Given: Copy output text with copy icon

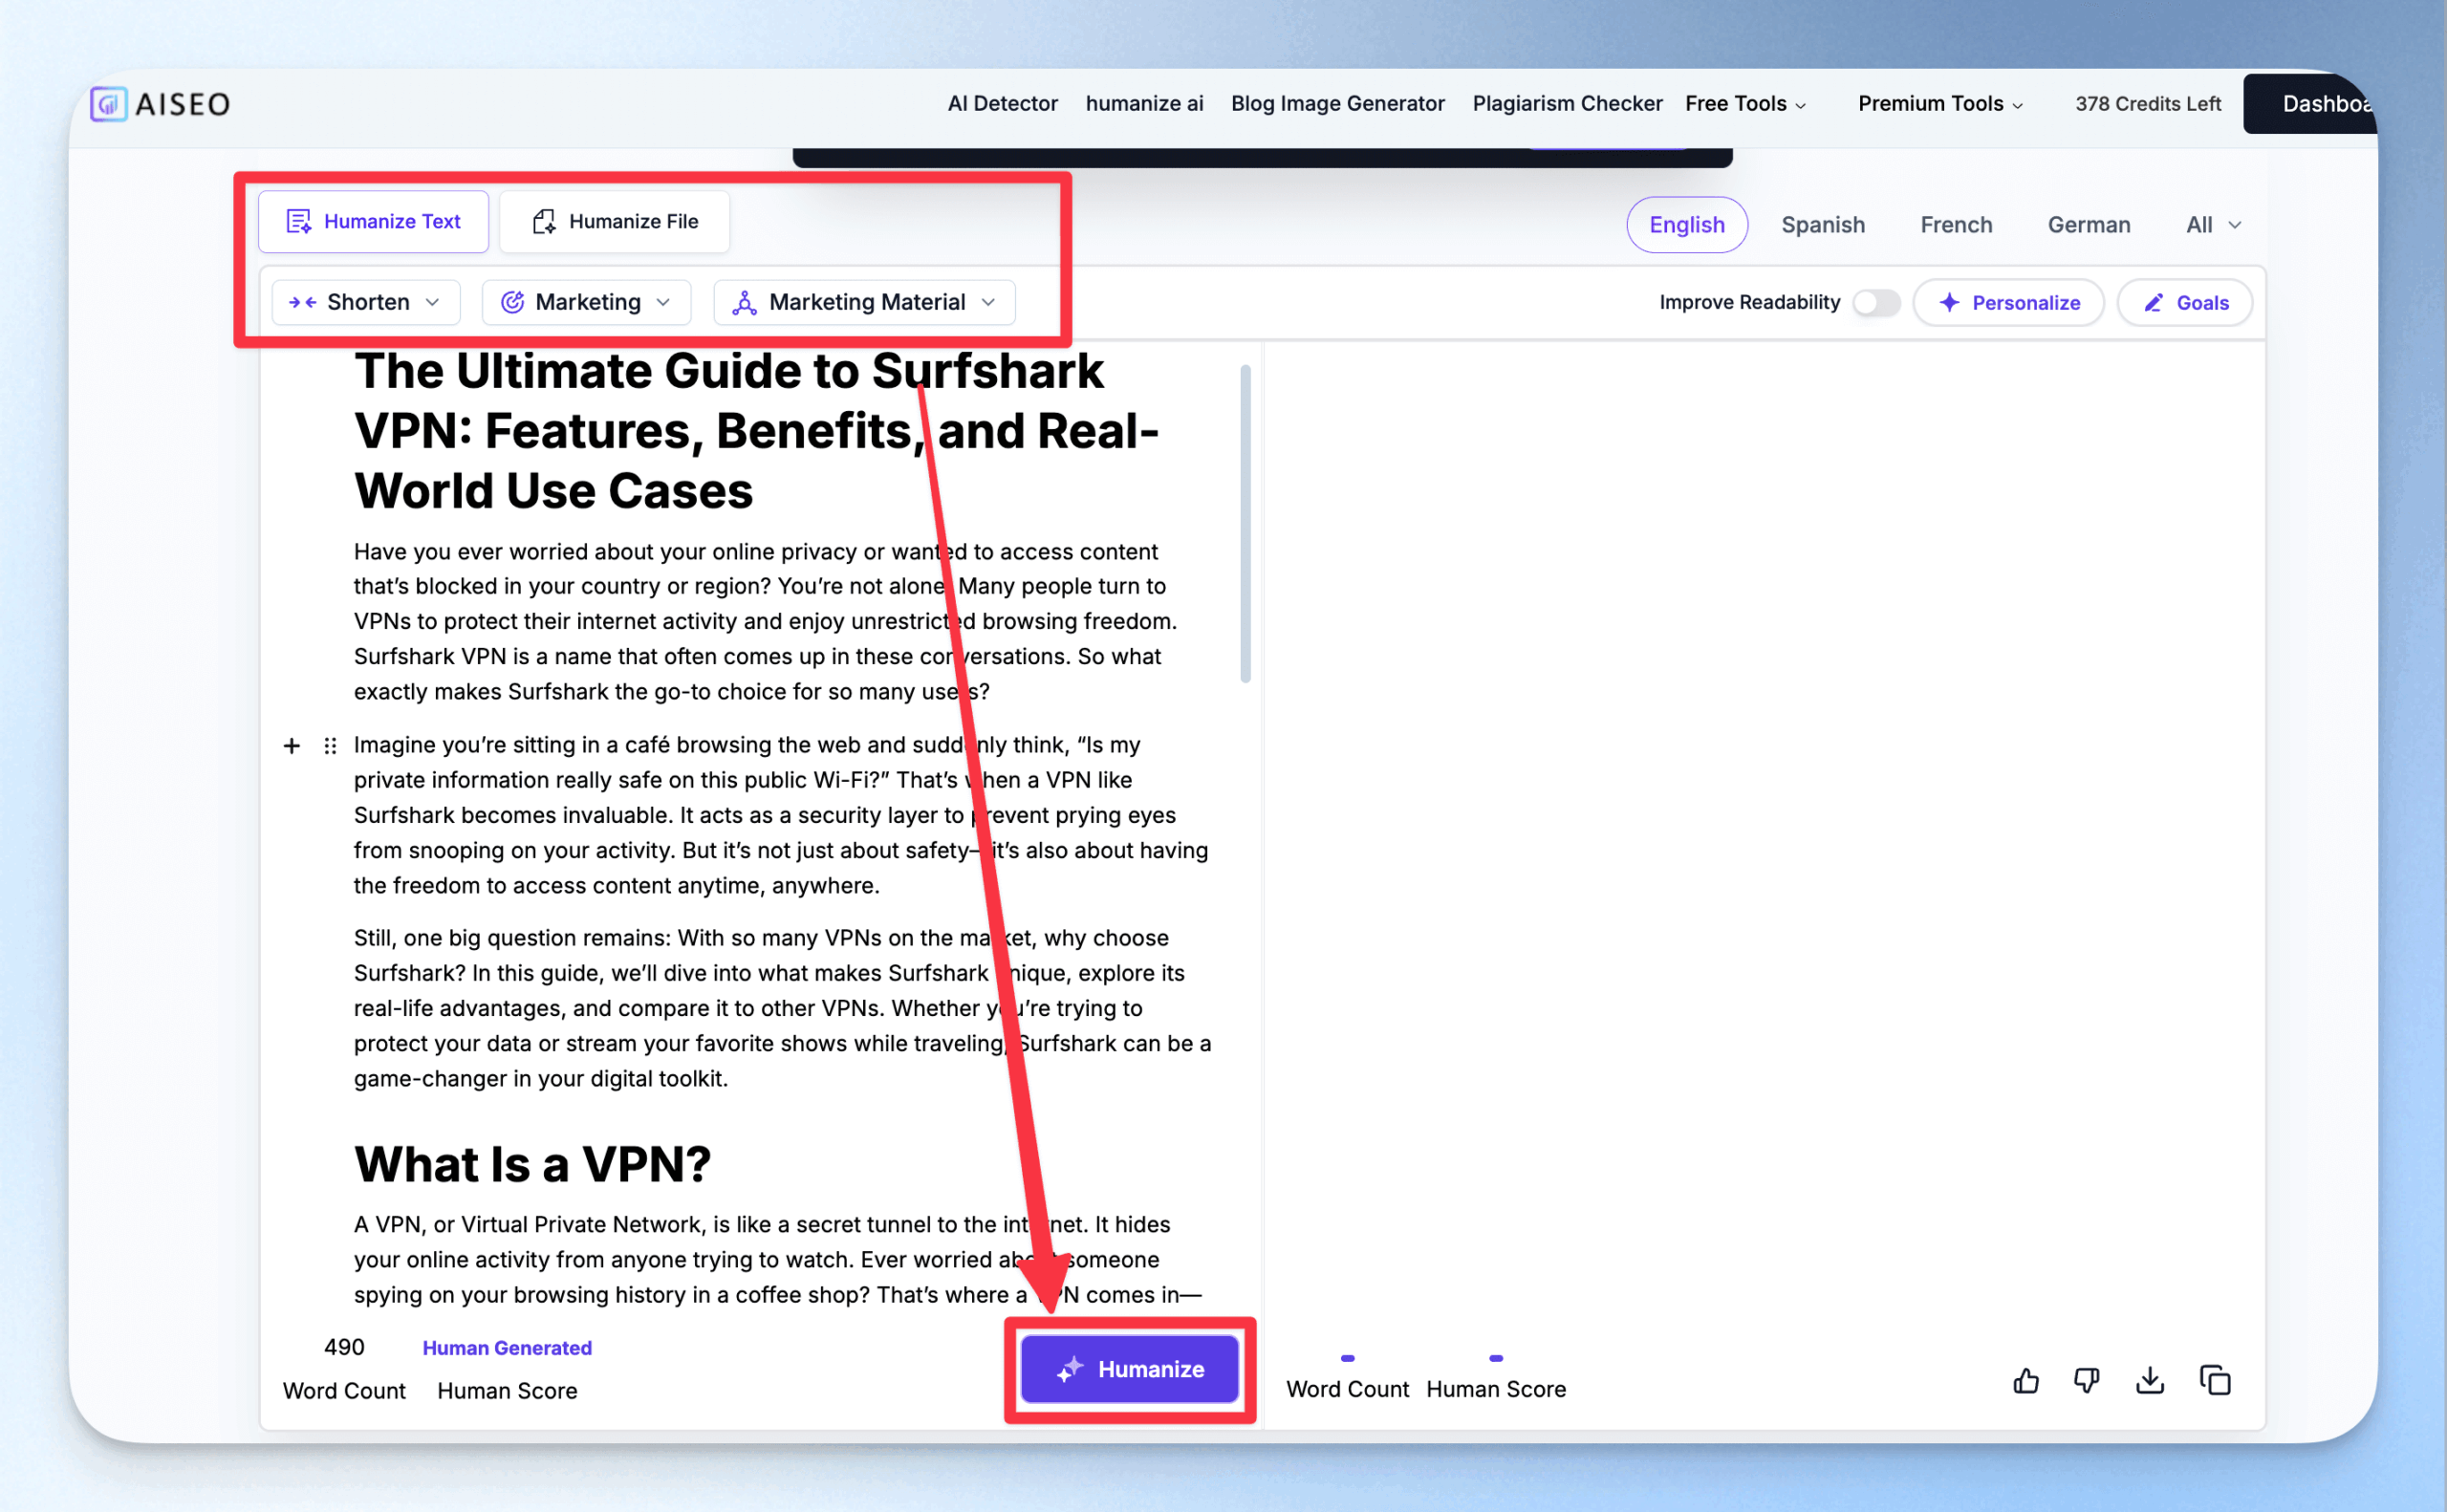Looking at the screenshot, I should pyautogui.click(x=2215, y=1380).
